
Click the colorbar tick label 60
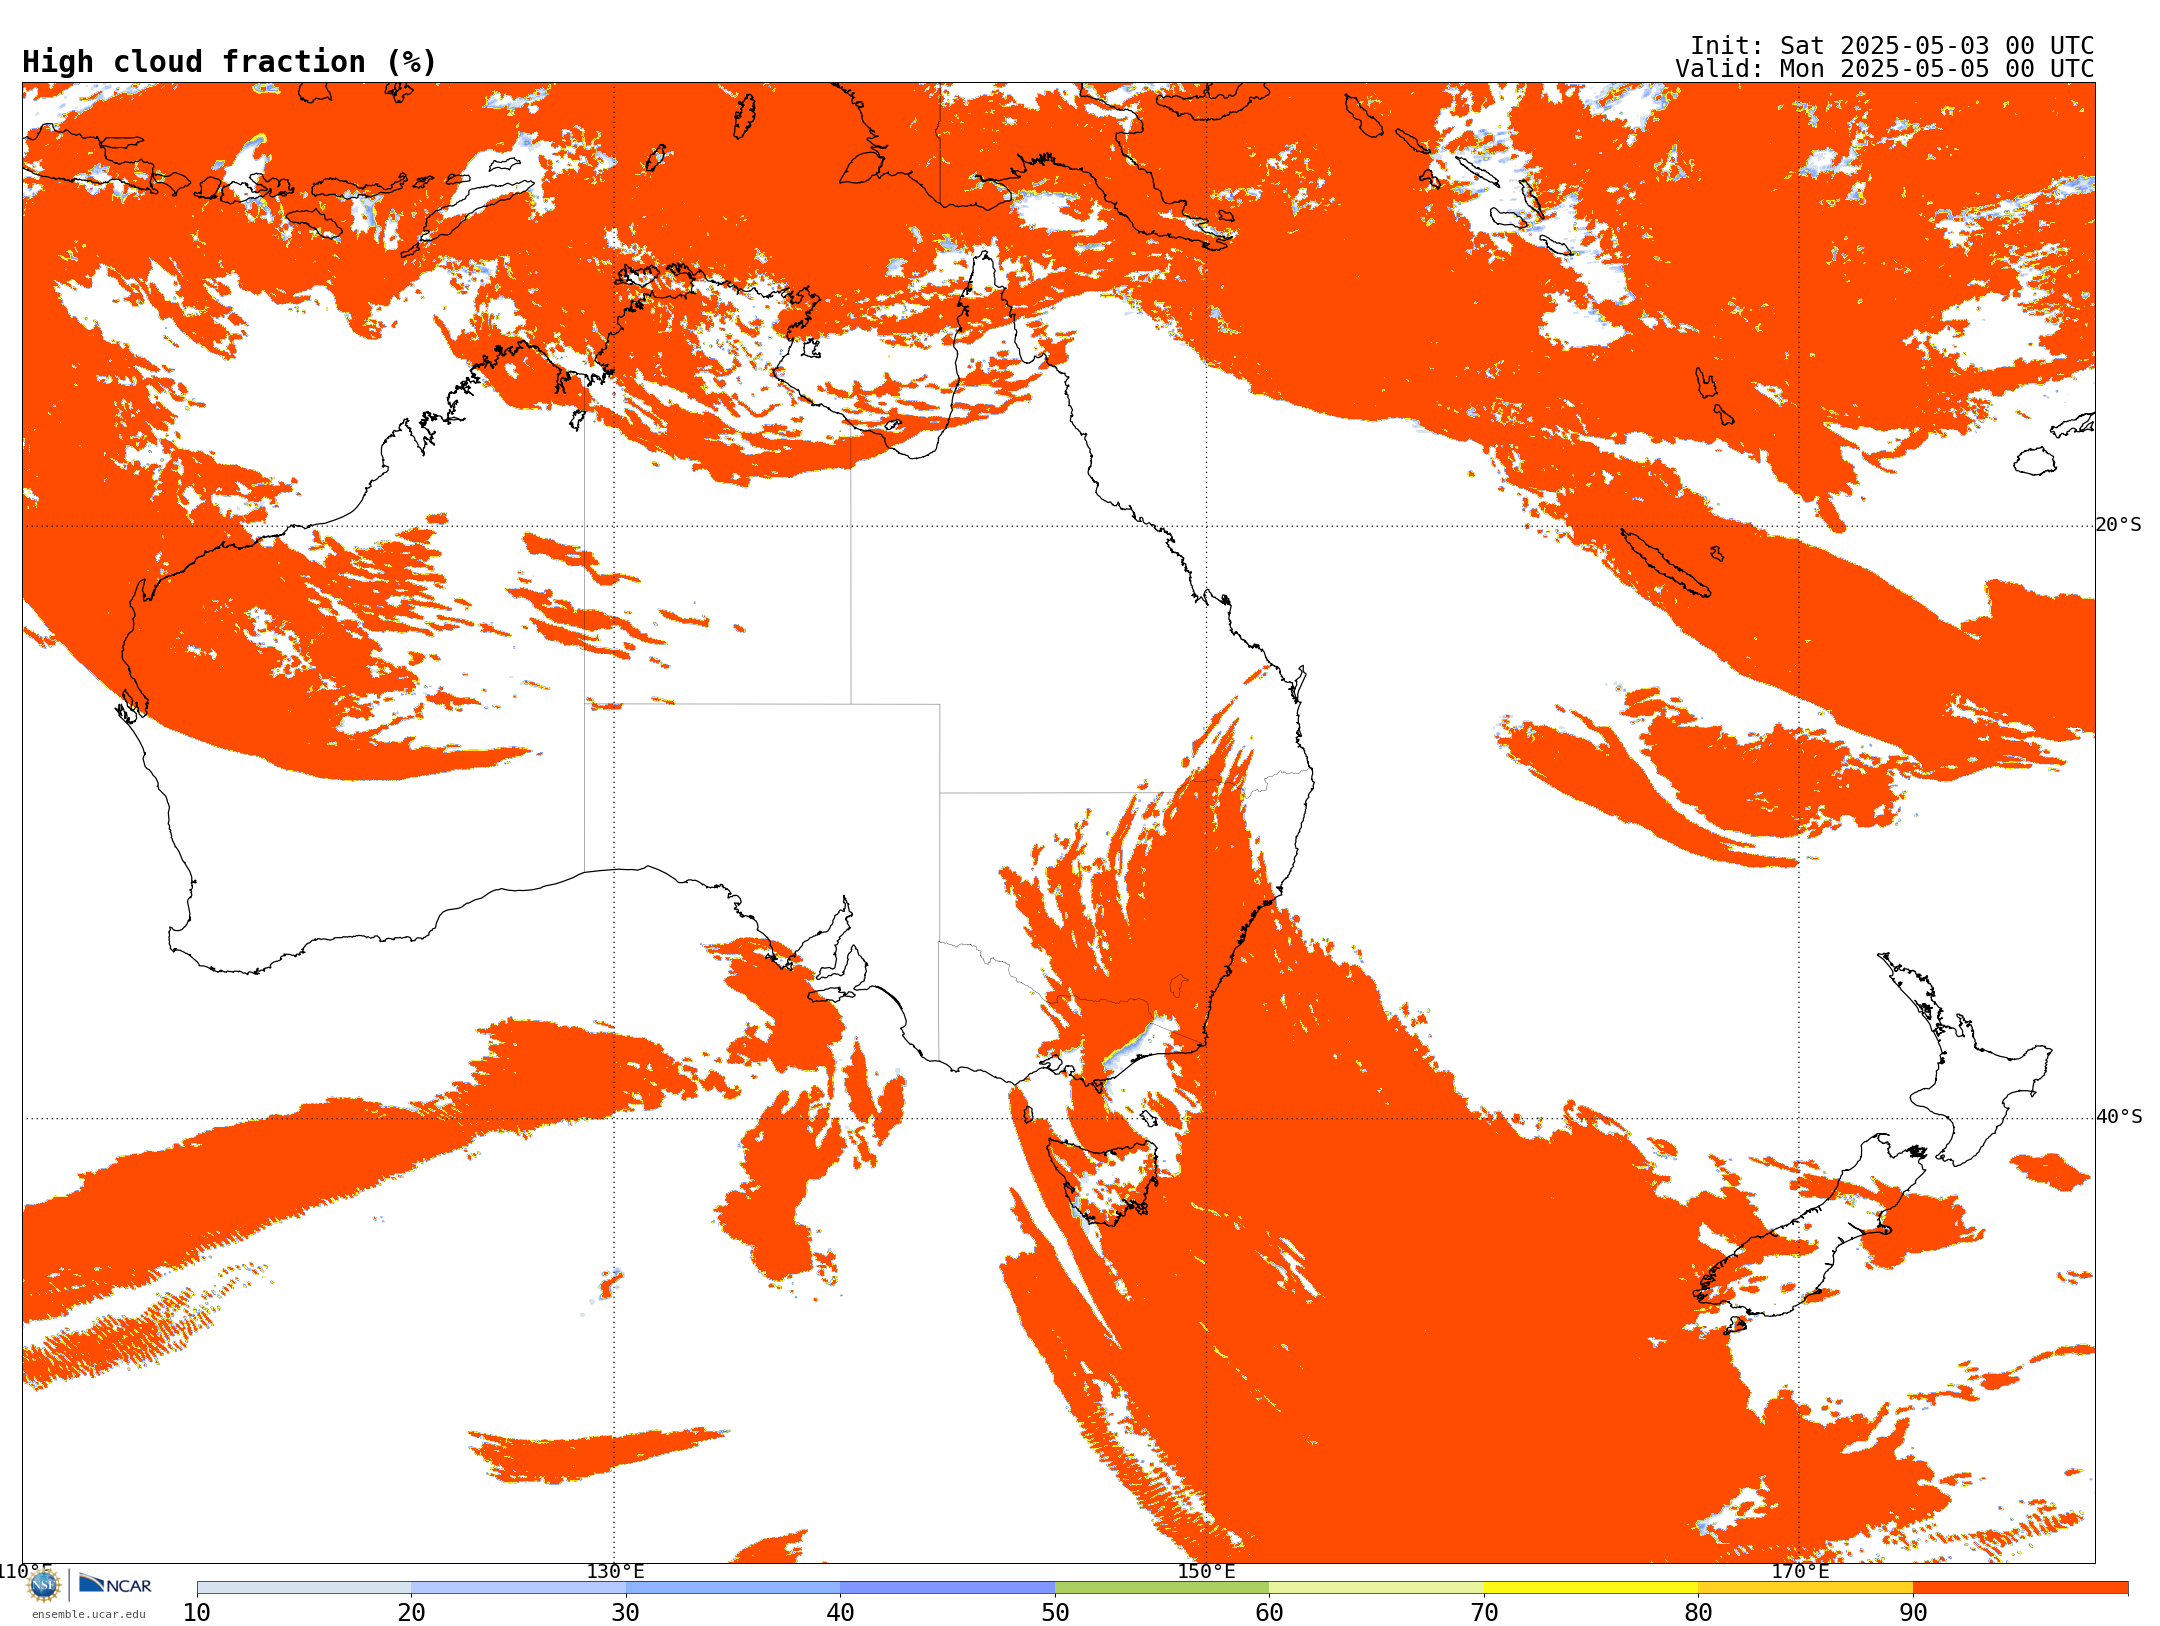pos(1269,1613)
